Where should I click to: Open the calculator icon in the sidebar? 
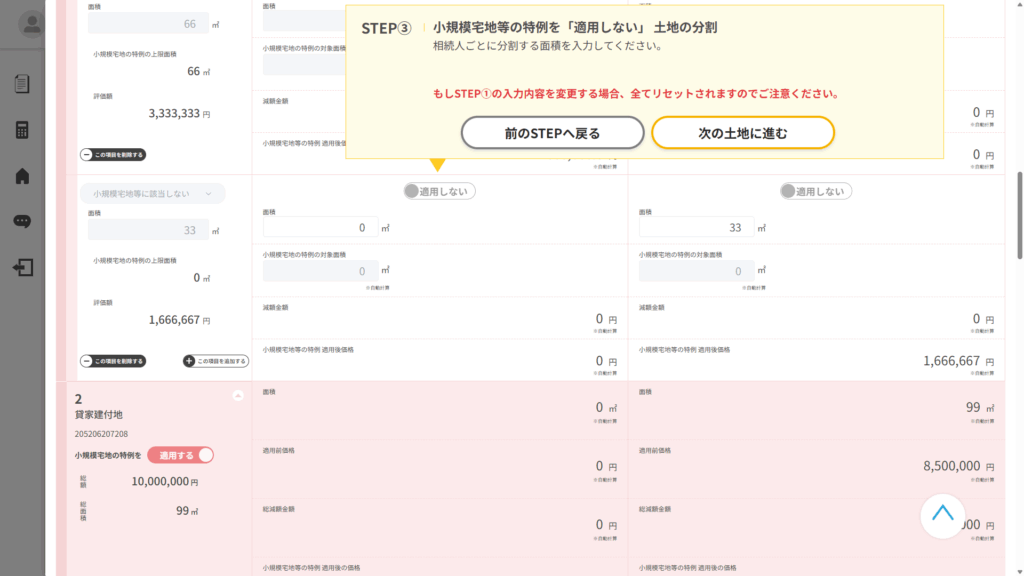[22, 130]
